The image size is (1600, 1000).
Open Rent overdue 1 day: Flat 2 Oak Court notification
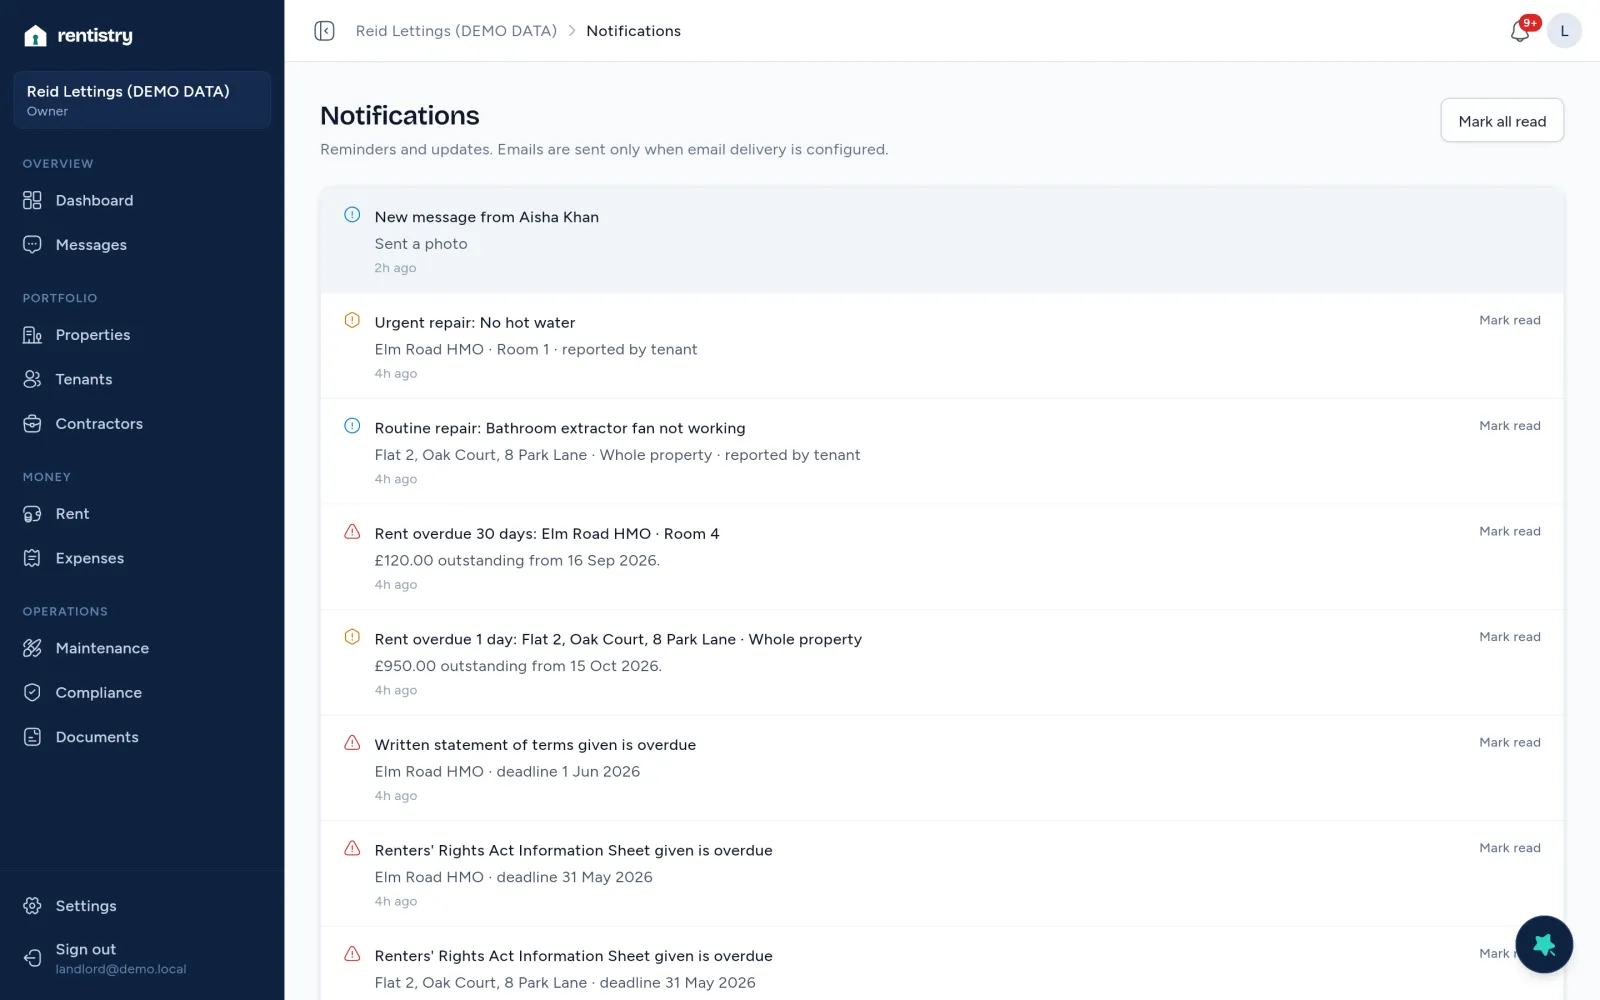(618, 639)
